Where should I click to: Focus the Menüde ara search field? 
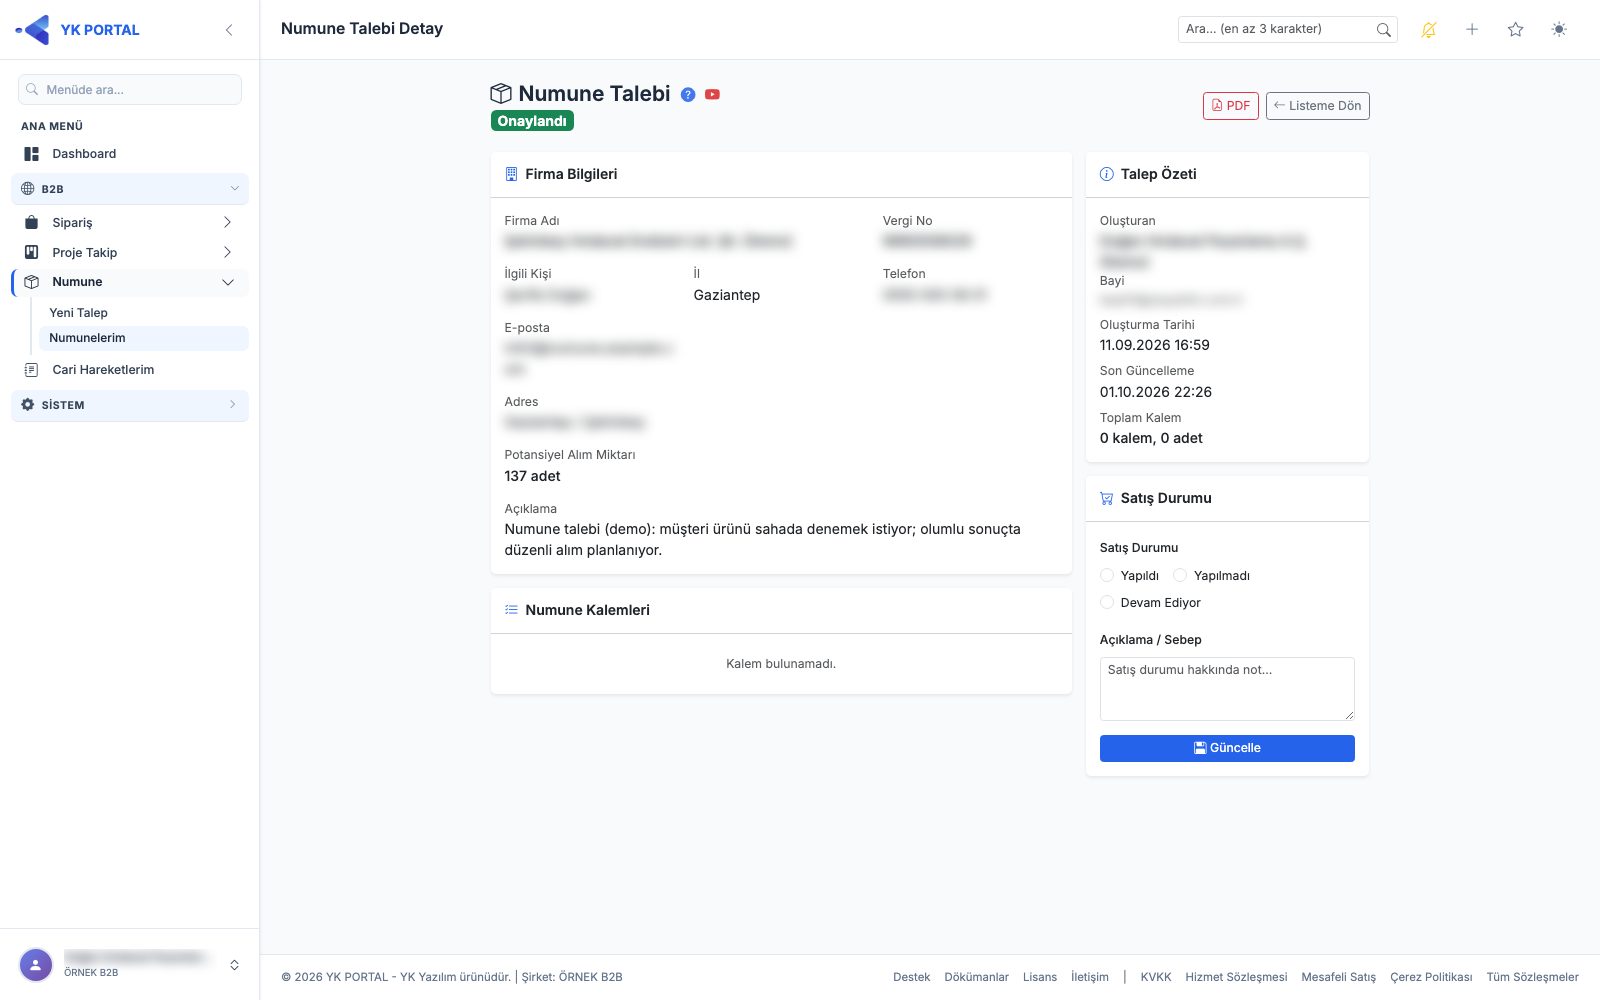[x=130, y=89]
